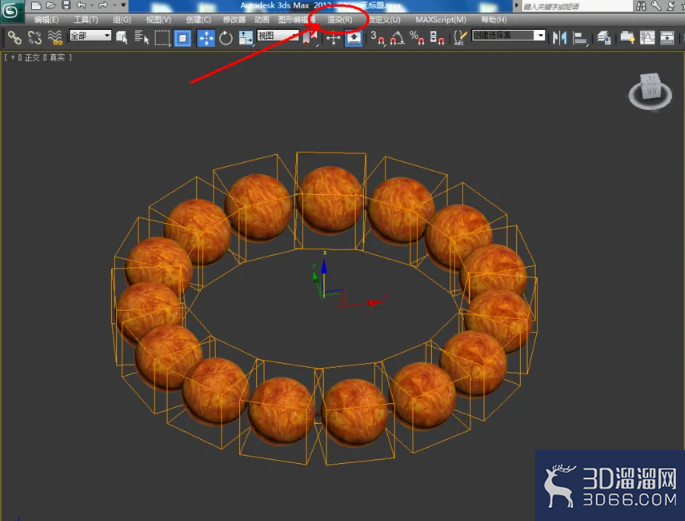
Task: Open named selection sets dropdown
Action: (x=509, y=35)
